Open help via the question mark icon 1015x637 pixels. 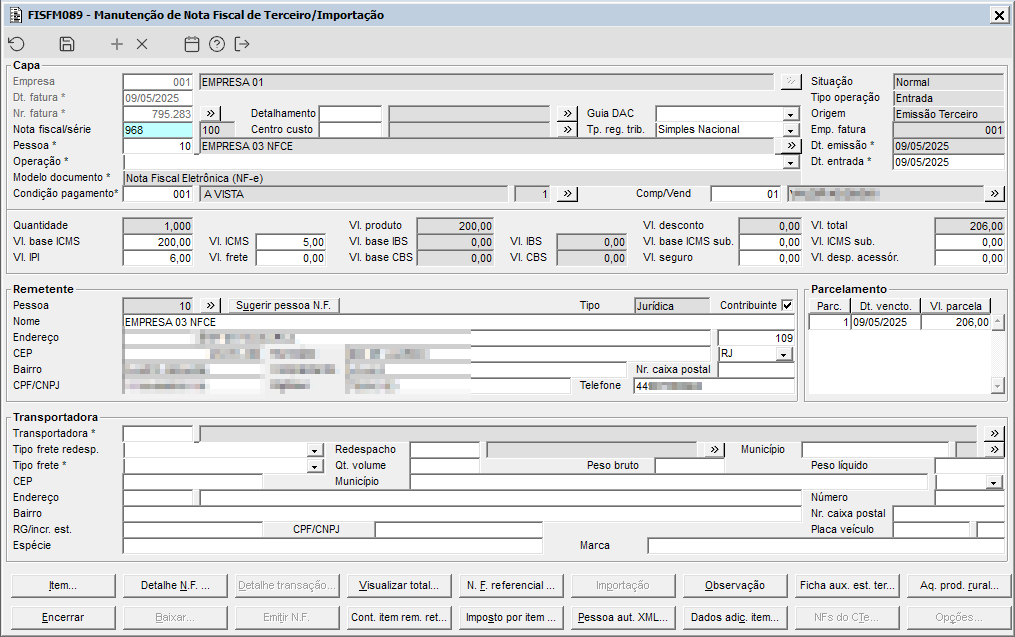point(217,44)
